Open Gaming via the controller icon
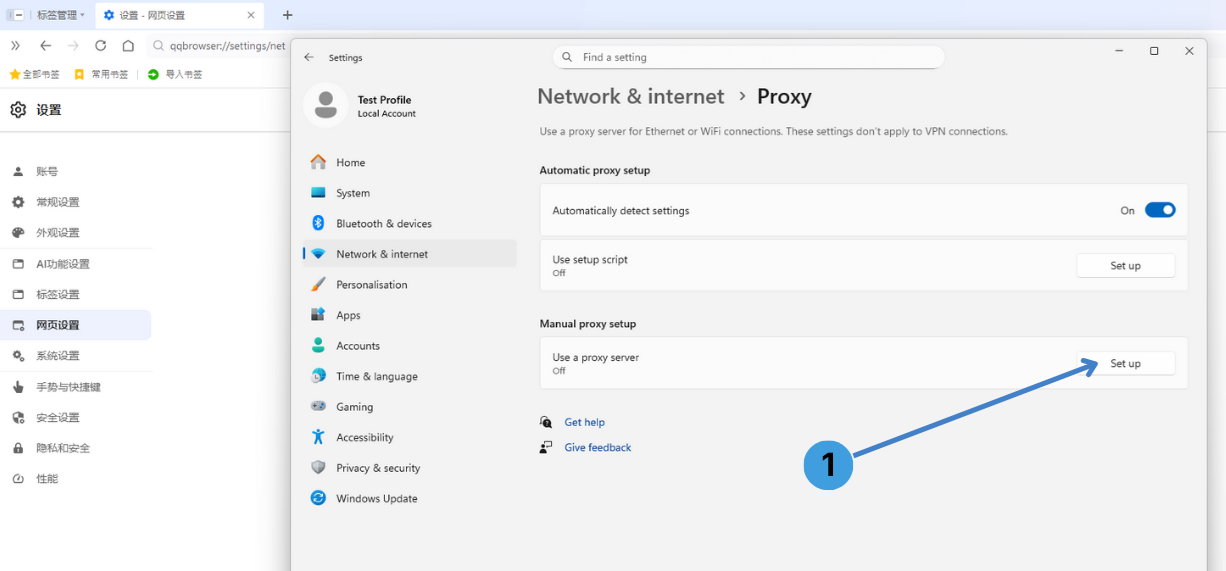This screenshot has width=1226, height=571. [318, 406]
